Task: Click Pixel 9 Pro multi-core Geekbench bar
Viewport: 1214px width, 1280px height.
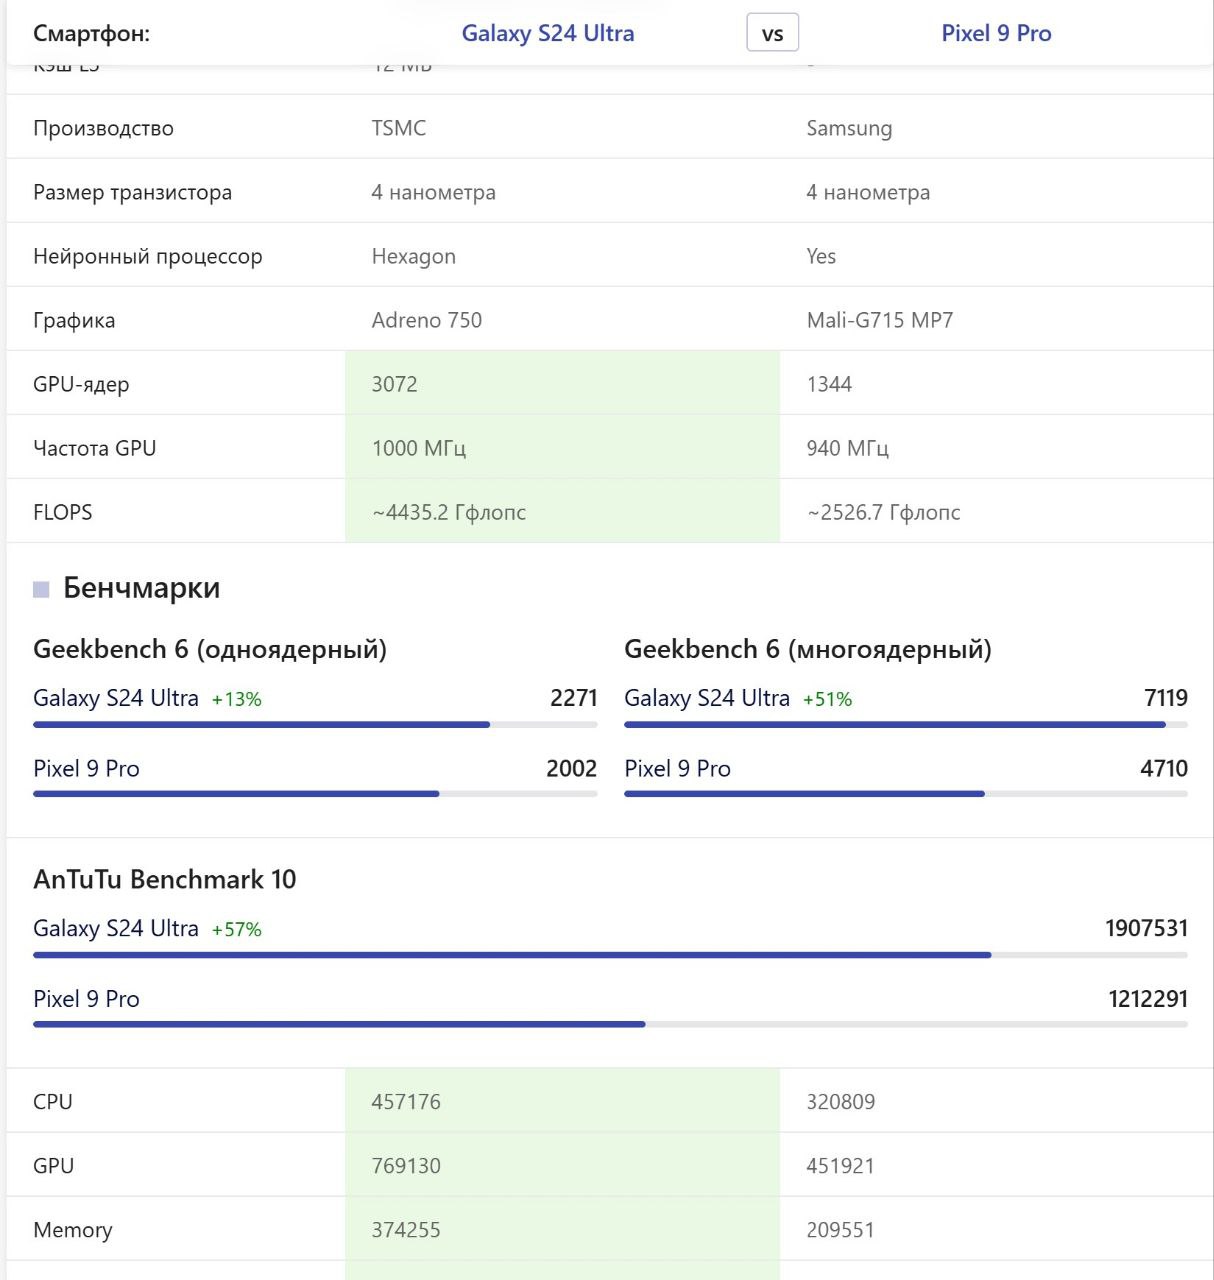Action: pos(905,794)
